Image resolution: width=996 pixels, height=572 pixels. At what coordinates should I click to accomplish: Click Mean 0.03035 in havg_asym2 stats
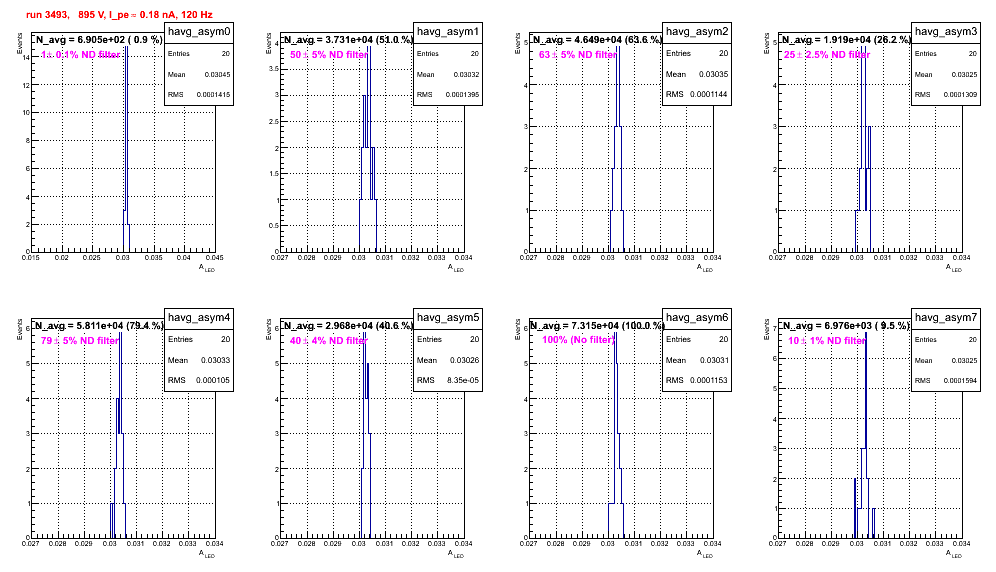point(697,74)
